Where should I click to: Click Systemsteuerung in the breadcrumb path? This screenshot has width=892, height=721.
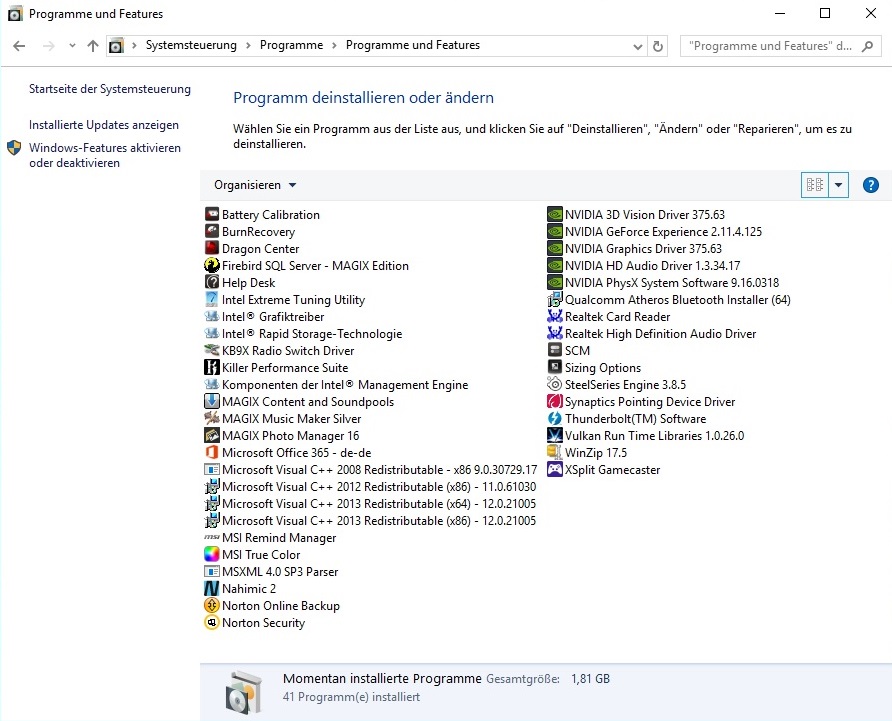(x=191, y=45)
